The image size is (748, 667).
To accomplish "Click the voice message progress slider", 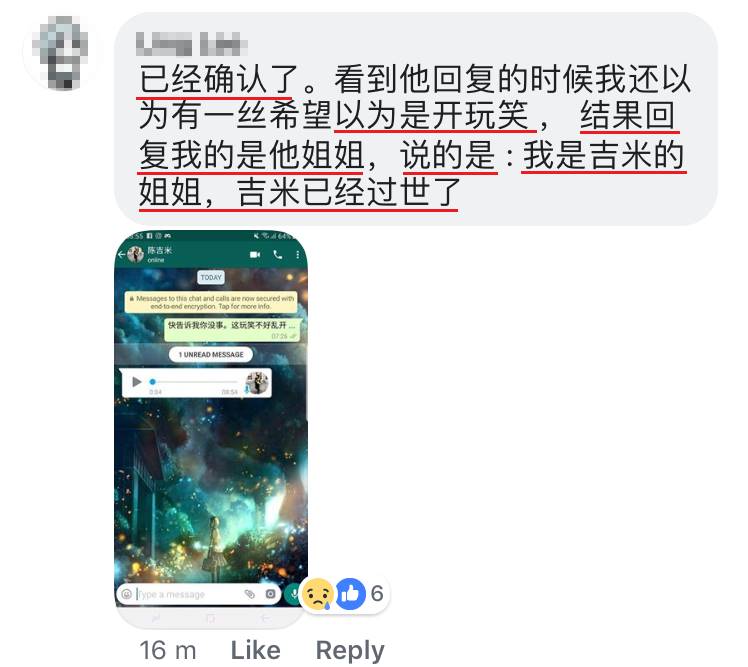I will click(x=194, y=382).
